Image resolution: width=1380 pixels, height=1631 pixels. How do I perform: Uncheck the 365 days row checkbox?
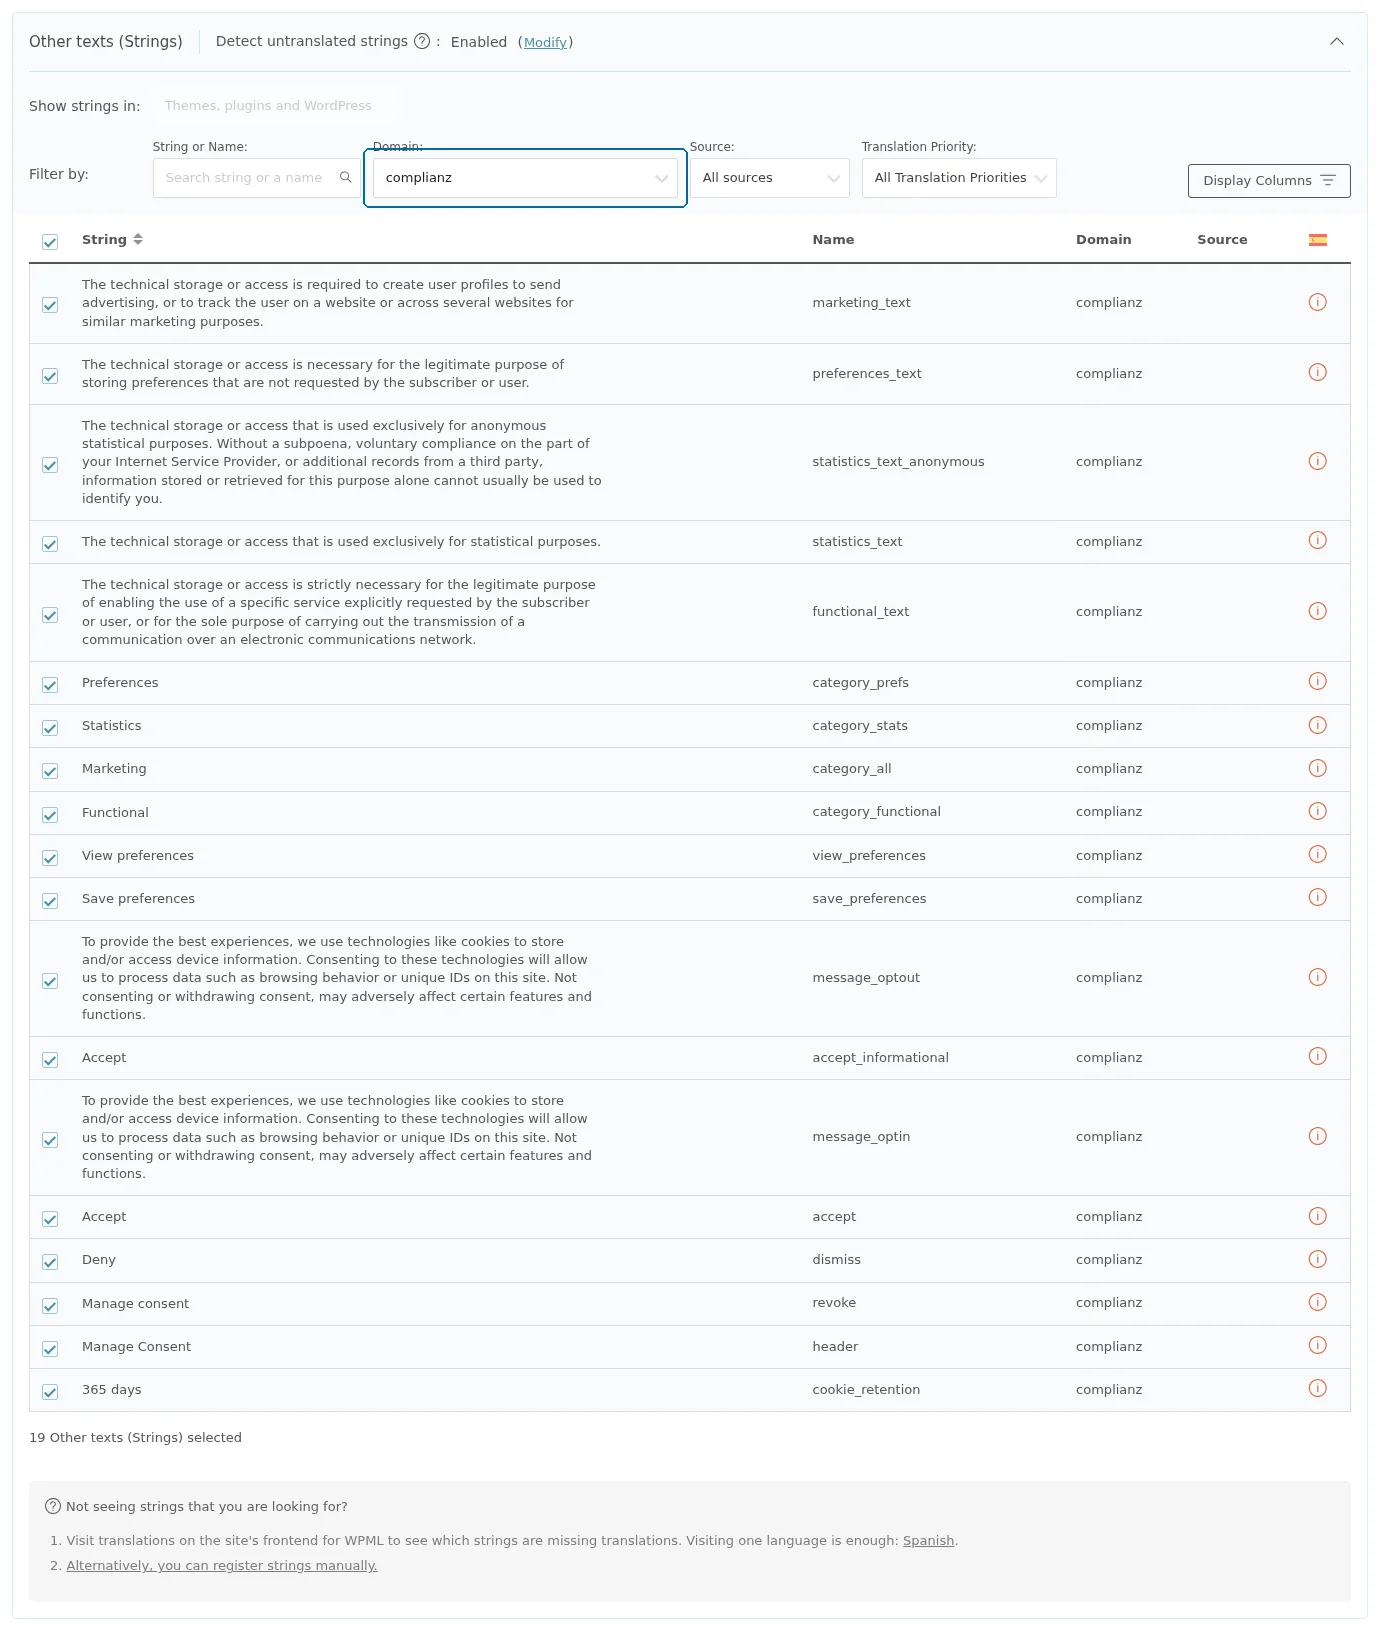[50, 1392]
